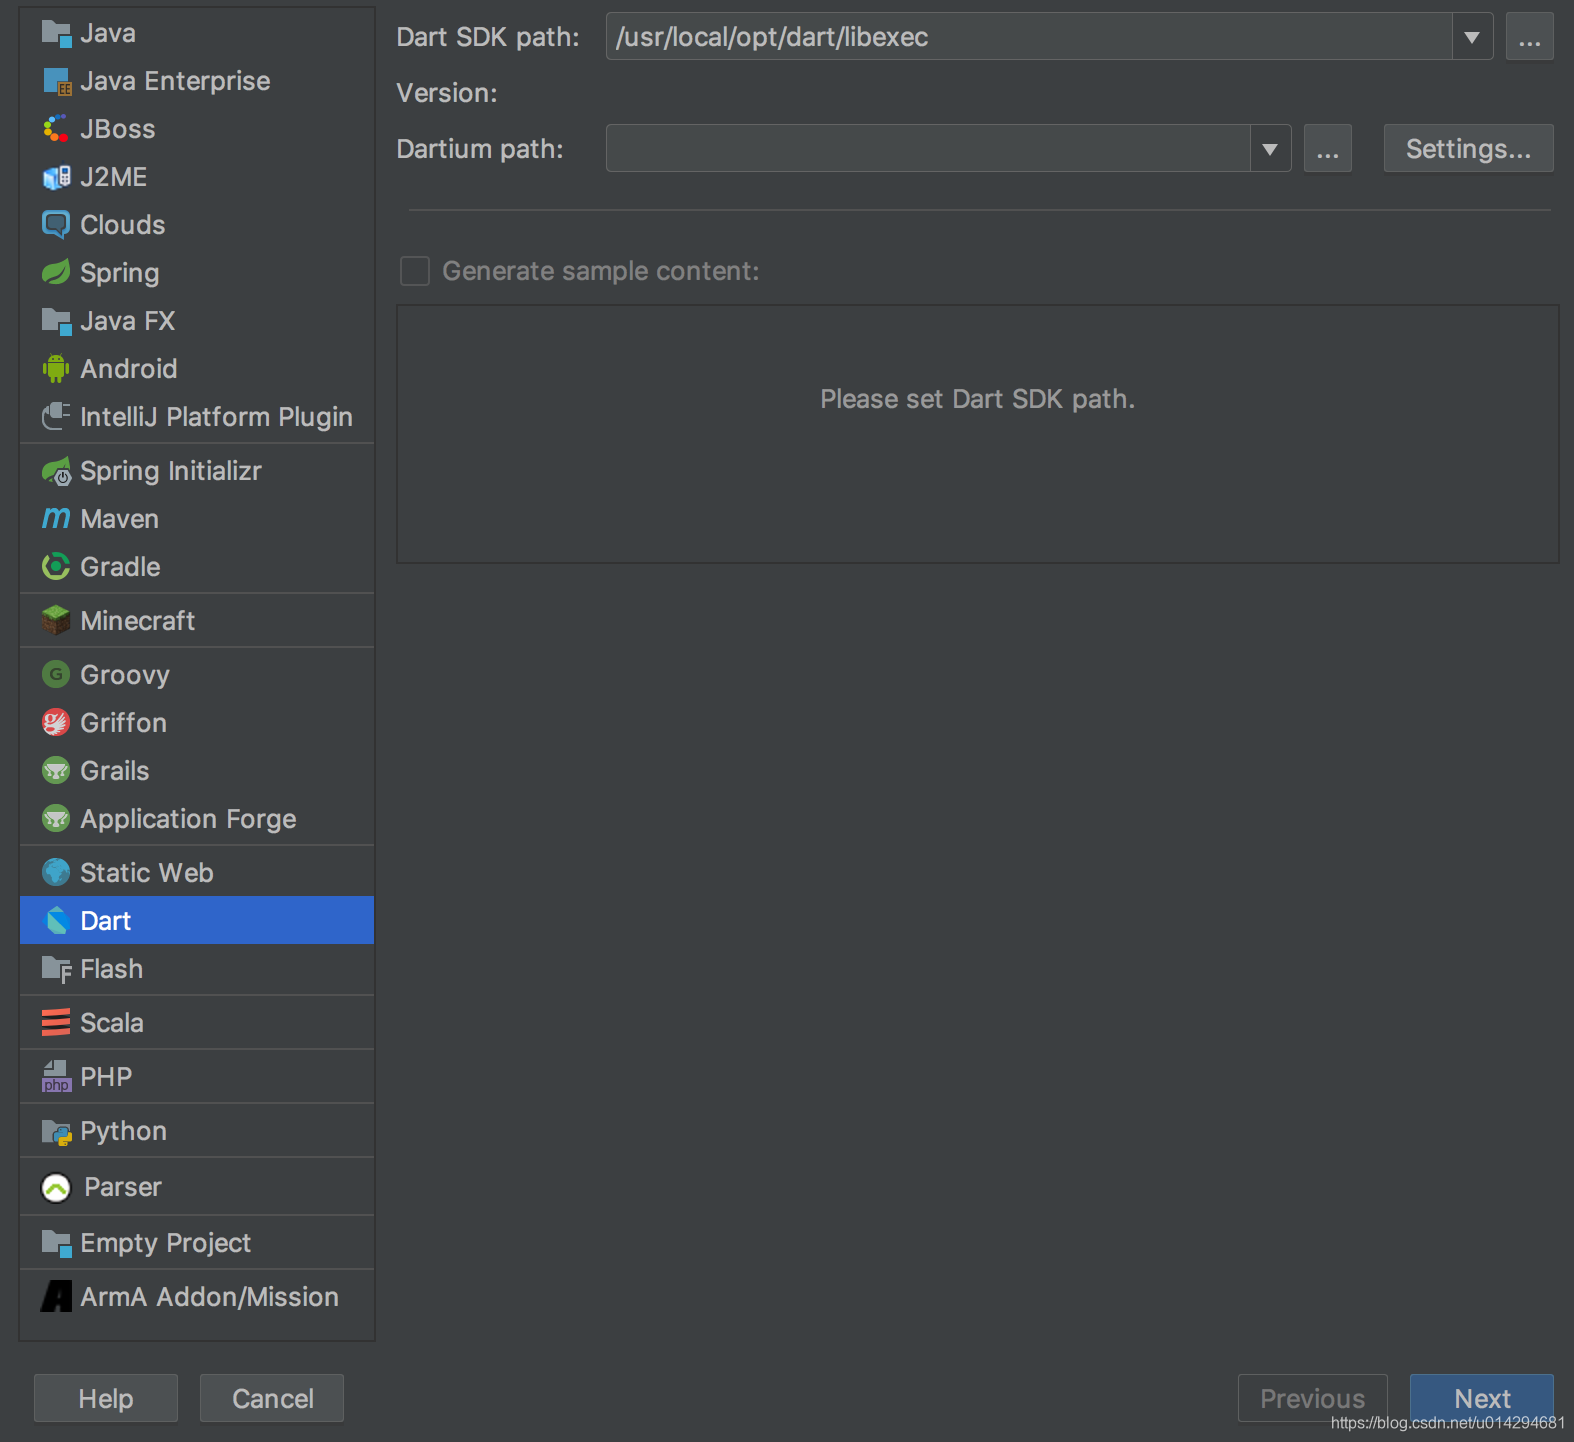Select 'Android' list entry text
Screen dimensions: 1574x1442
coord(129,369)
